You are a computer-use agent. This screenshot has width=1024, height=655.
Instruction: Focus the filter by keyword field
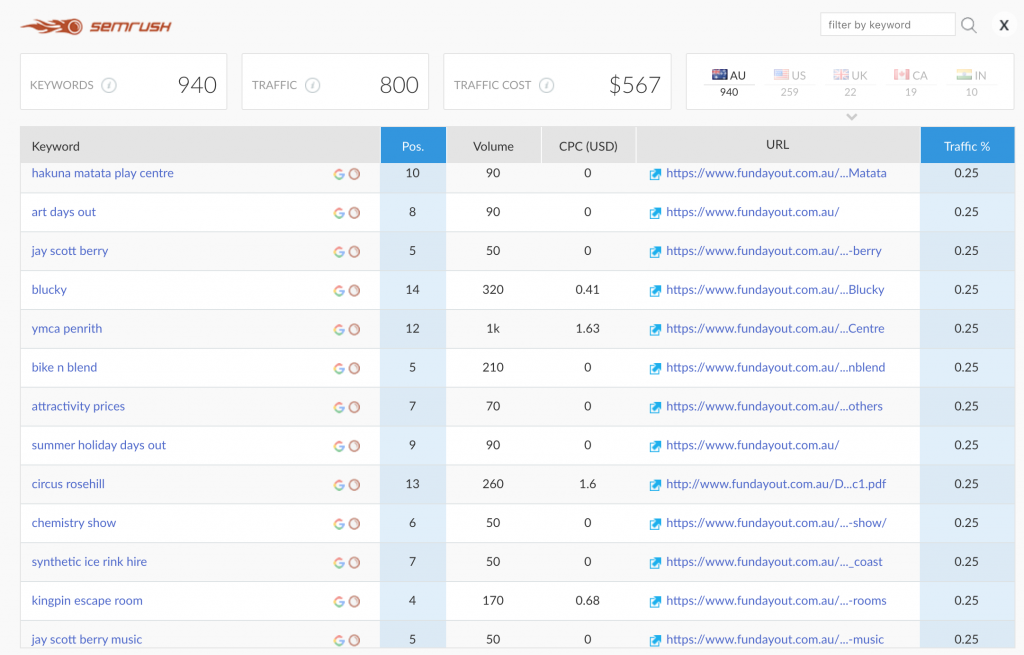tap(887, 25)
